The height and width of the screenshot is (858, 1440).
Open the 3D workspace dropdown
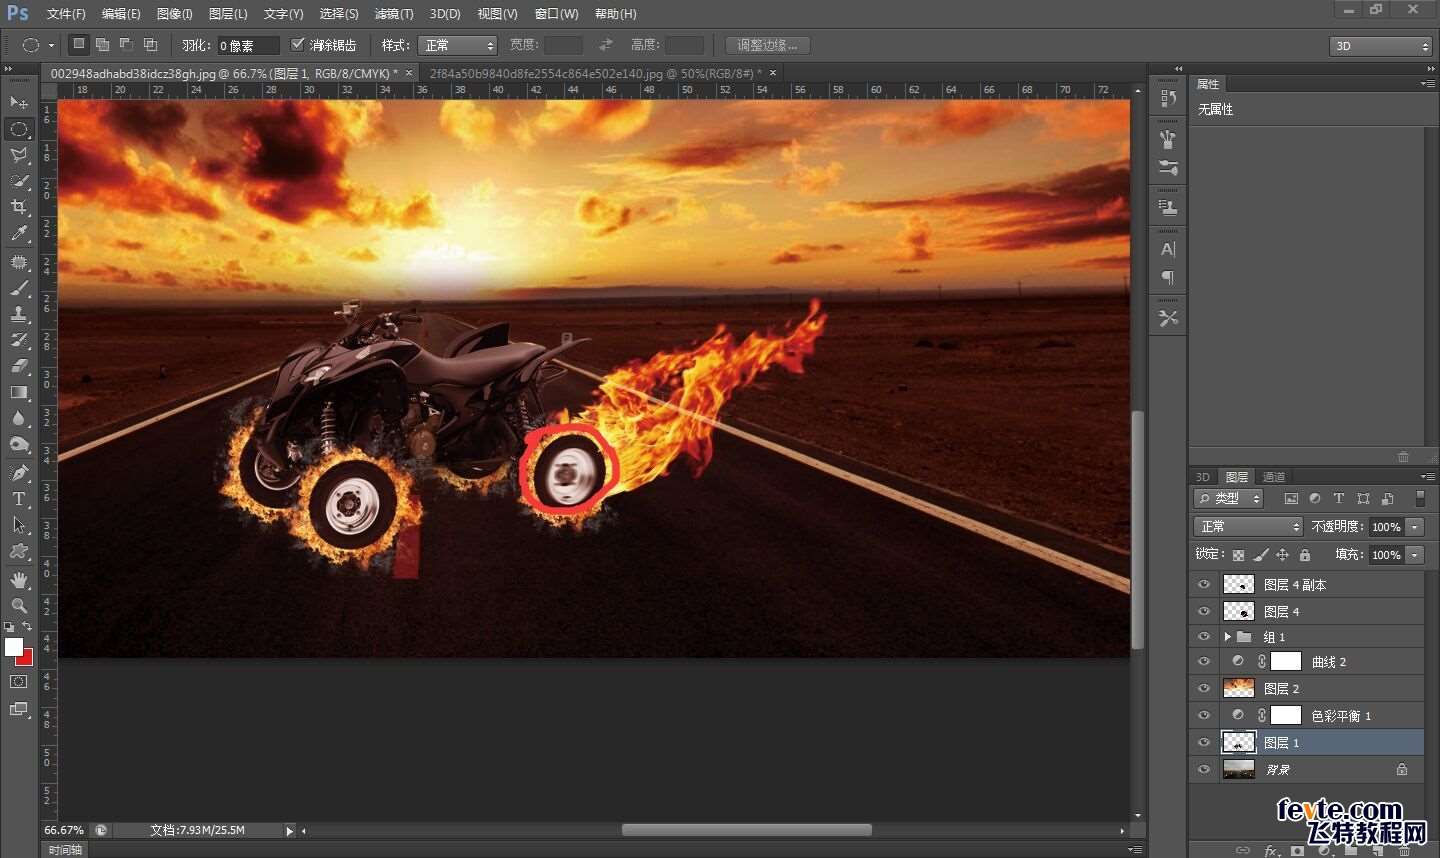pyautogui.click(x=1381, y=46)
